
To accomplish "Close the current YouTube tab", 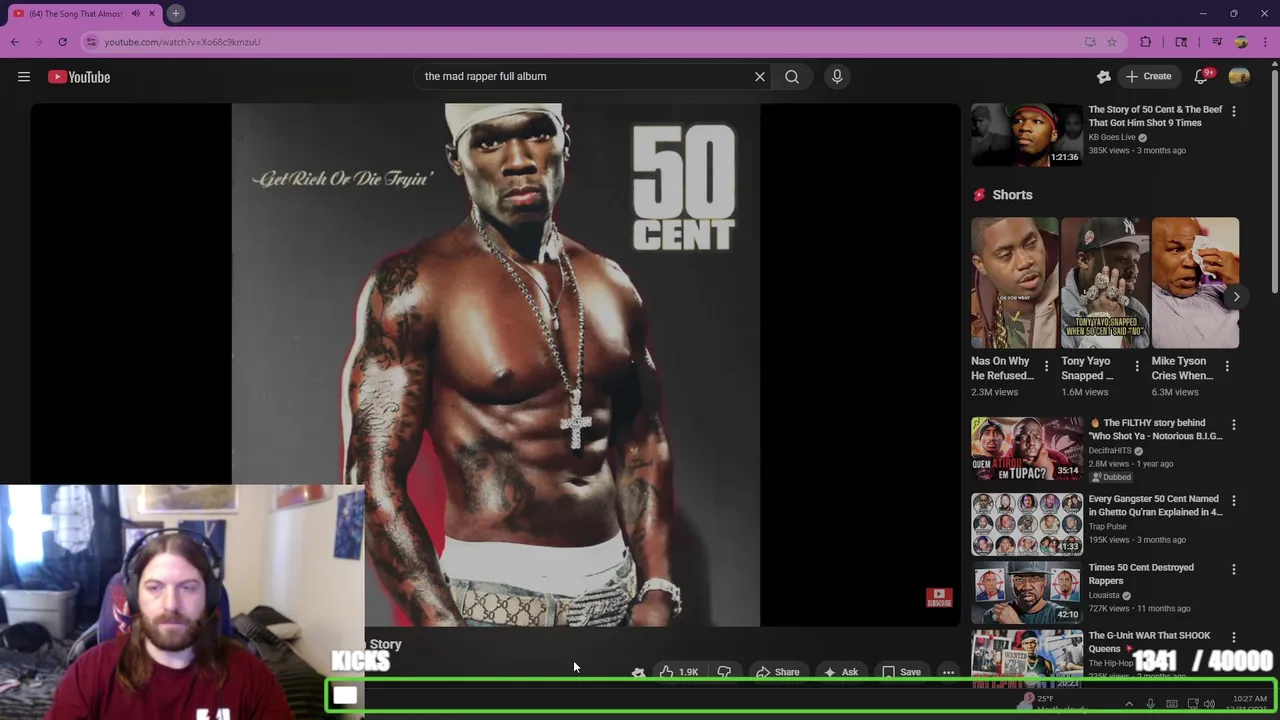I will point(152,13).
